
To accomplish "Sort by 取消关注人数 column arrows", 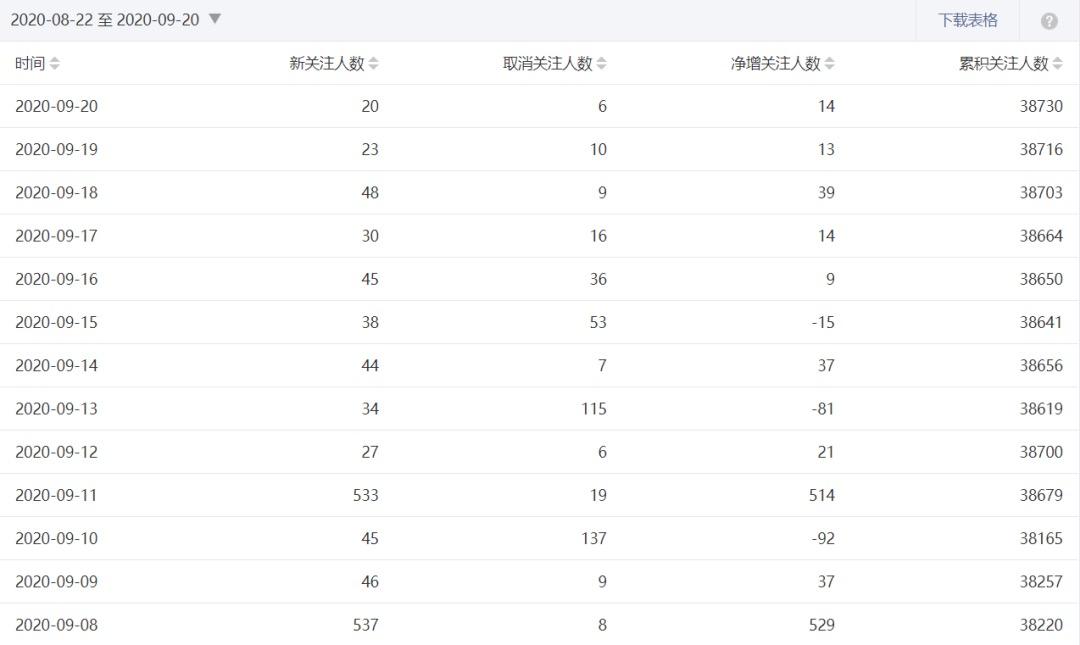I will (601, 64).
